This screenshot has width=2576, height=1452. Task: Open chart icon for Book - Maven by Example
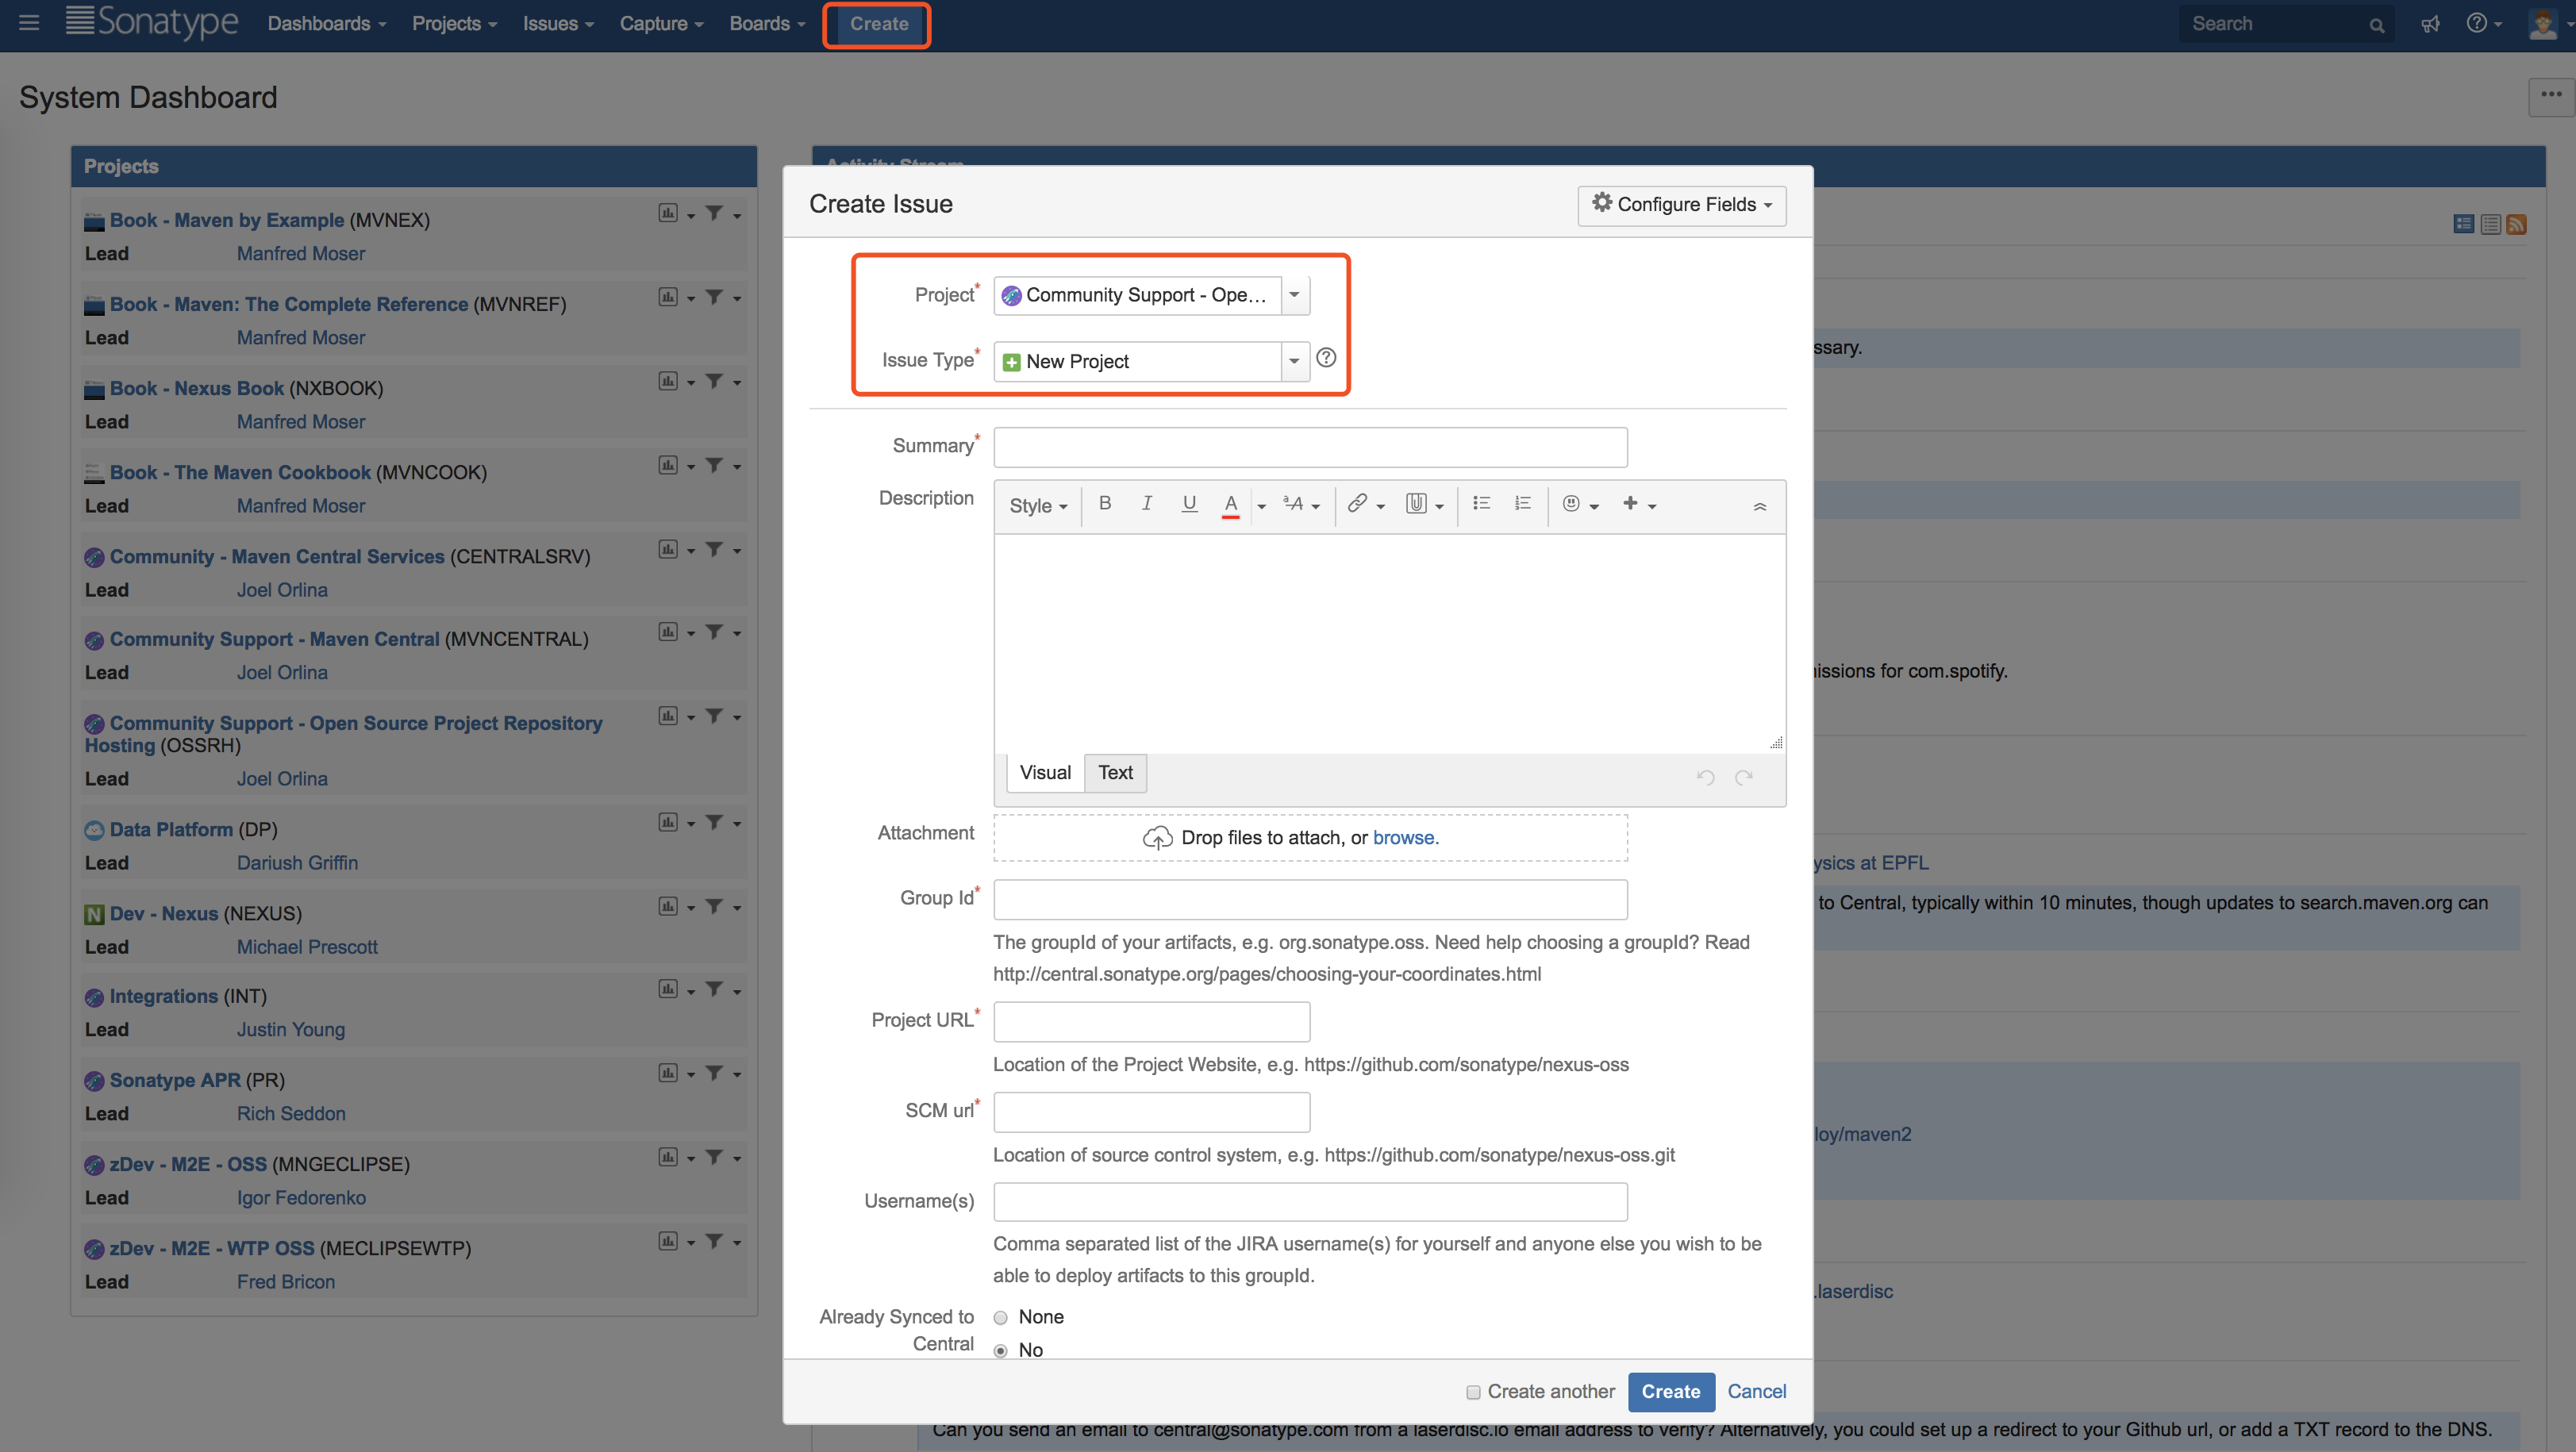tap(668, 213)
